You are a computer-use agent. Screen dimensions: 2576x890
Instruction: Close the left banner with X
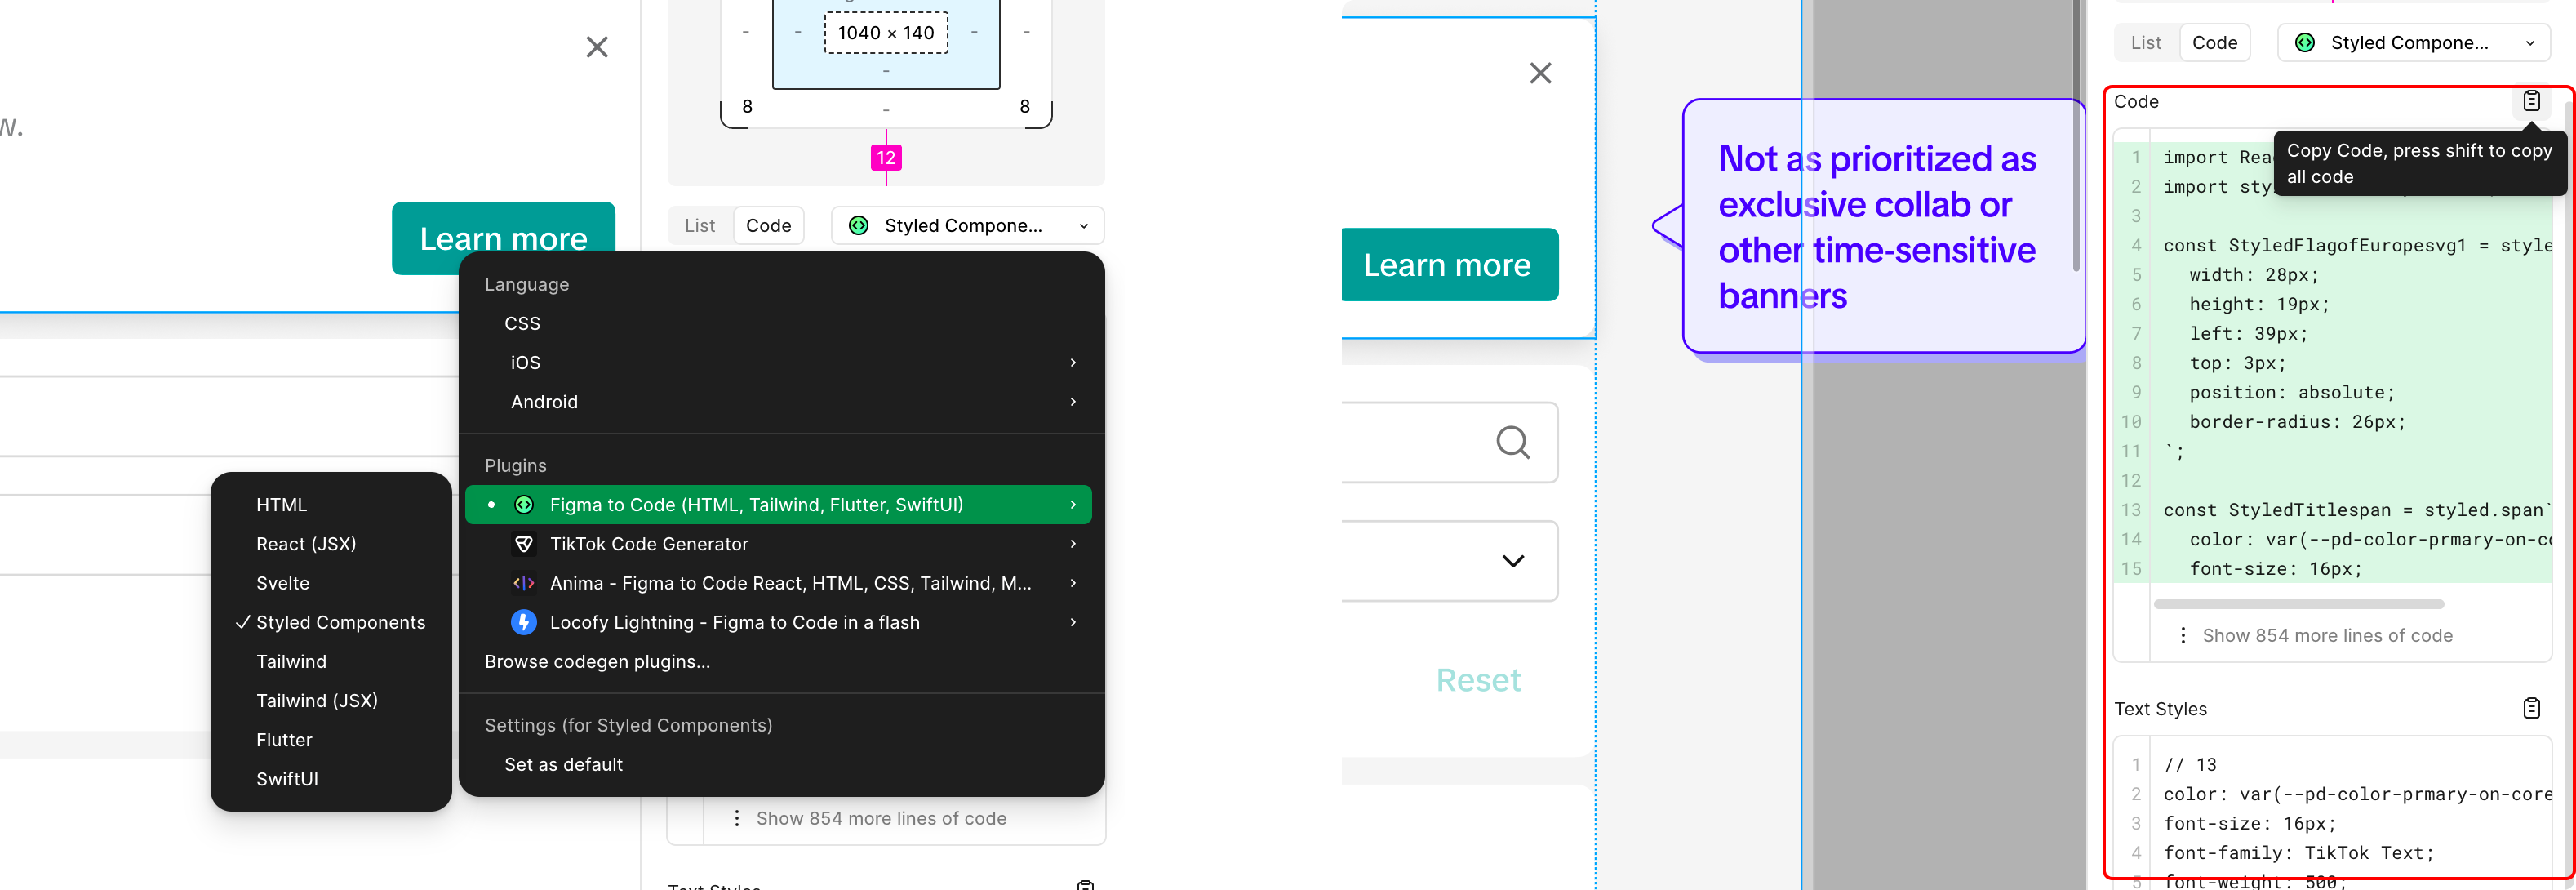[x=597, y=47]
